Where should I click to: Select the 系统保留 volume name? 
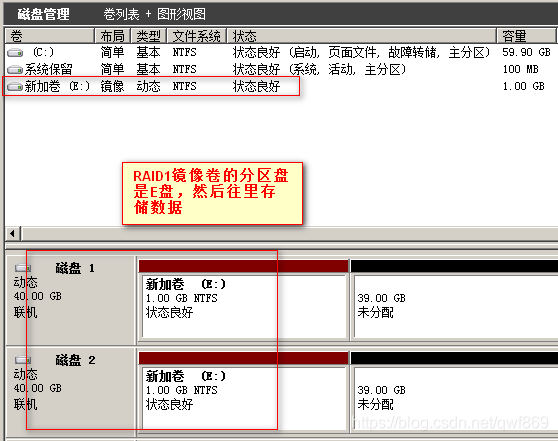pyautogui.click(x=48, y=69)
